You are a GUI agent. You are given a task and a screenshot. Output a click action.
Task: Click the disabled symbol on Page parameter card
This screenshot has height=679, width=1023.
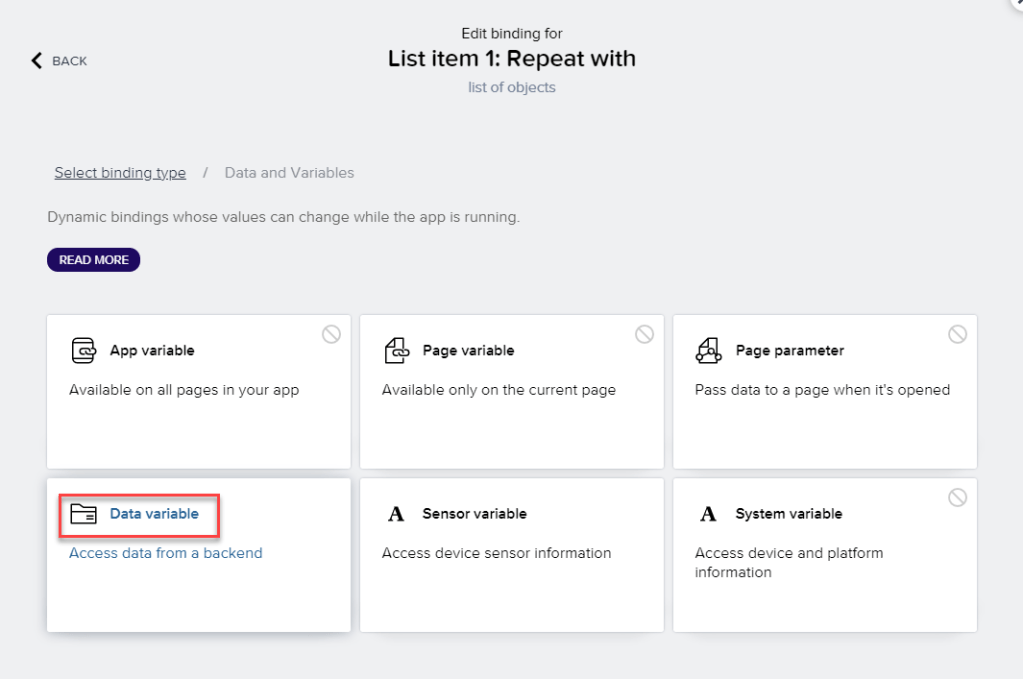point(957,335)
